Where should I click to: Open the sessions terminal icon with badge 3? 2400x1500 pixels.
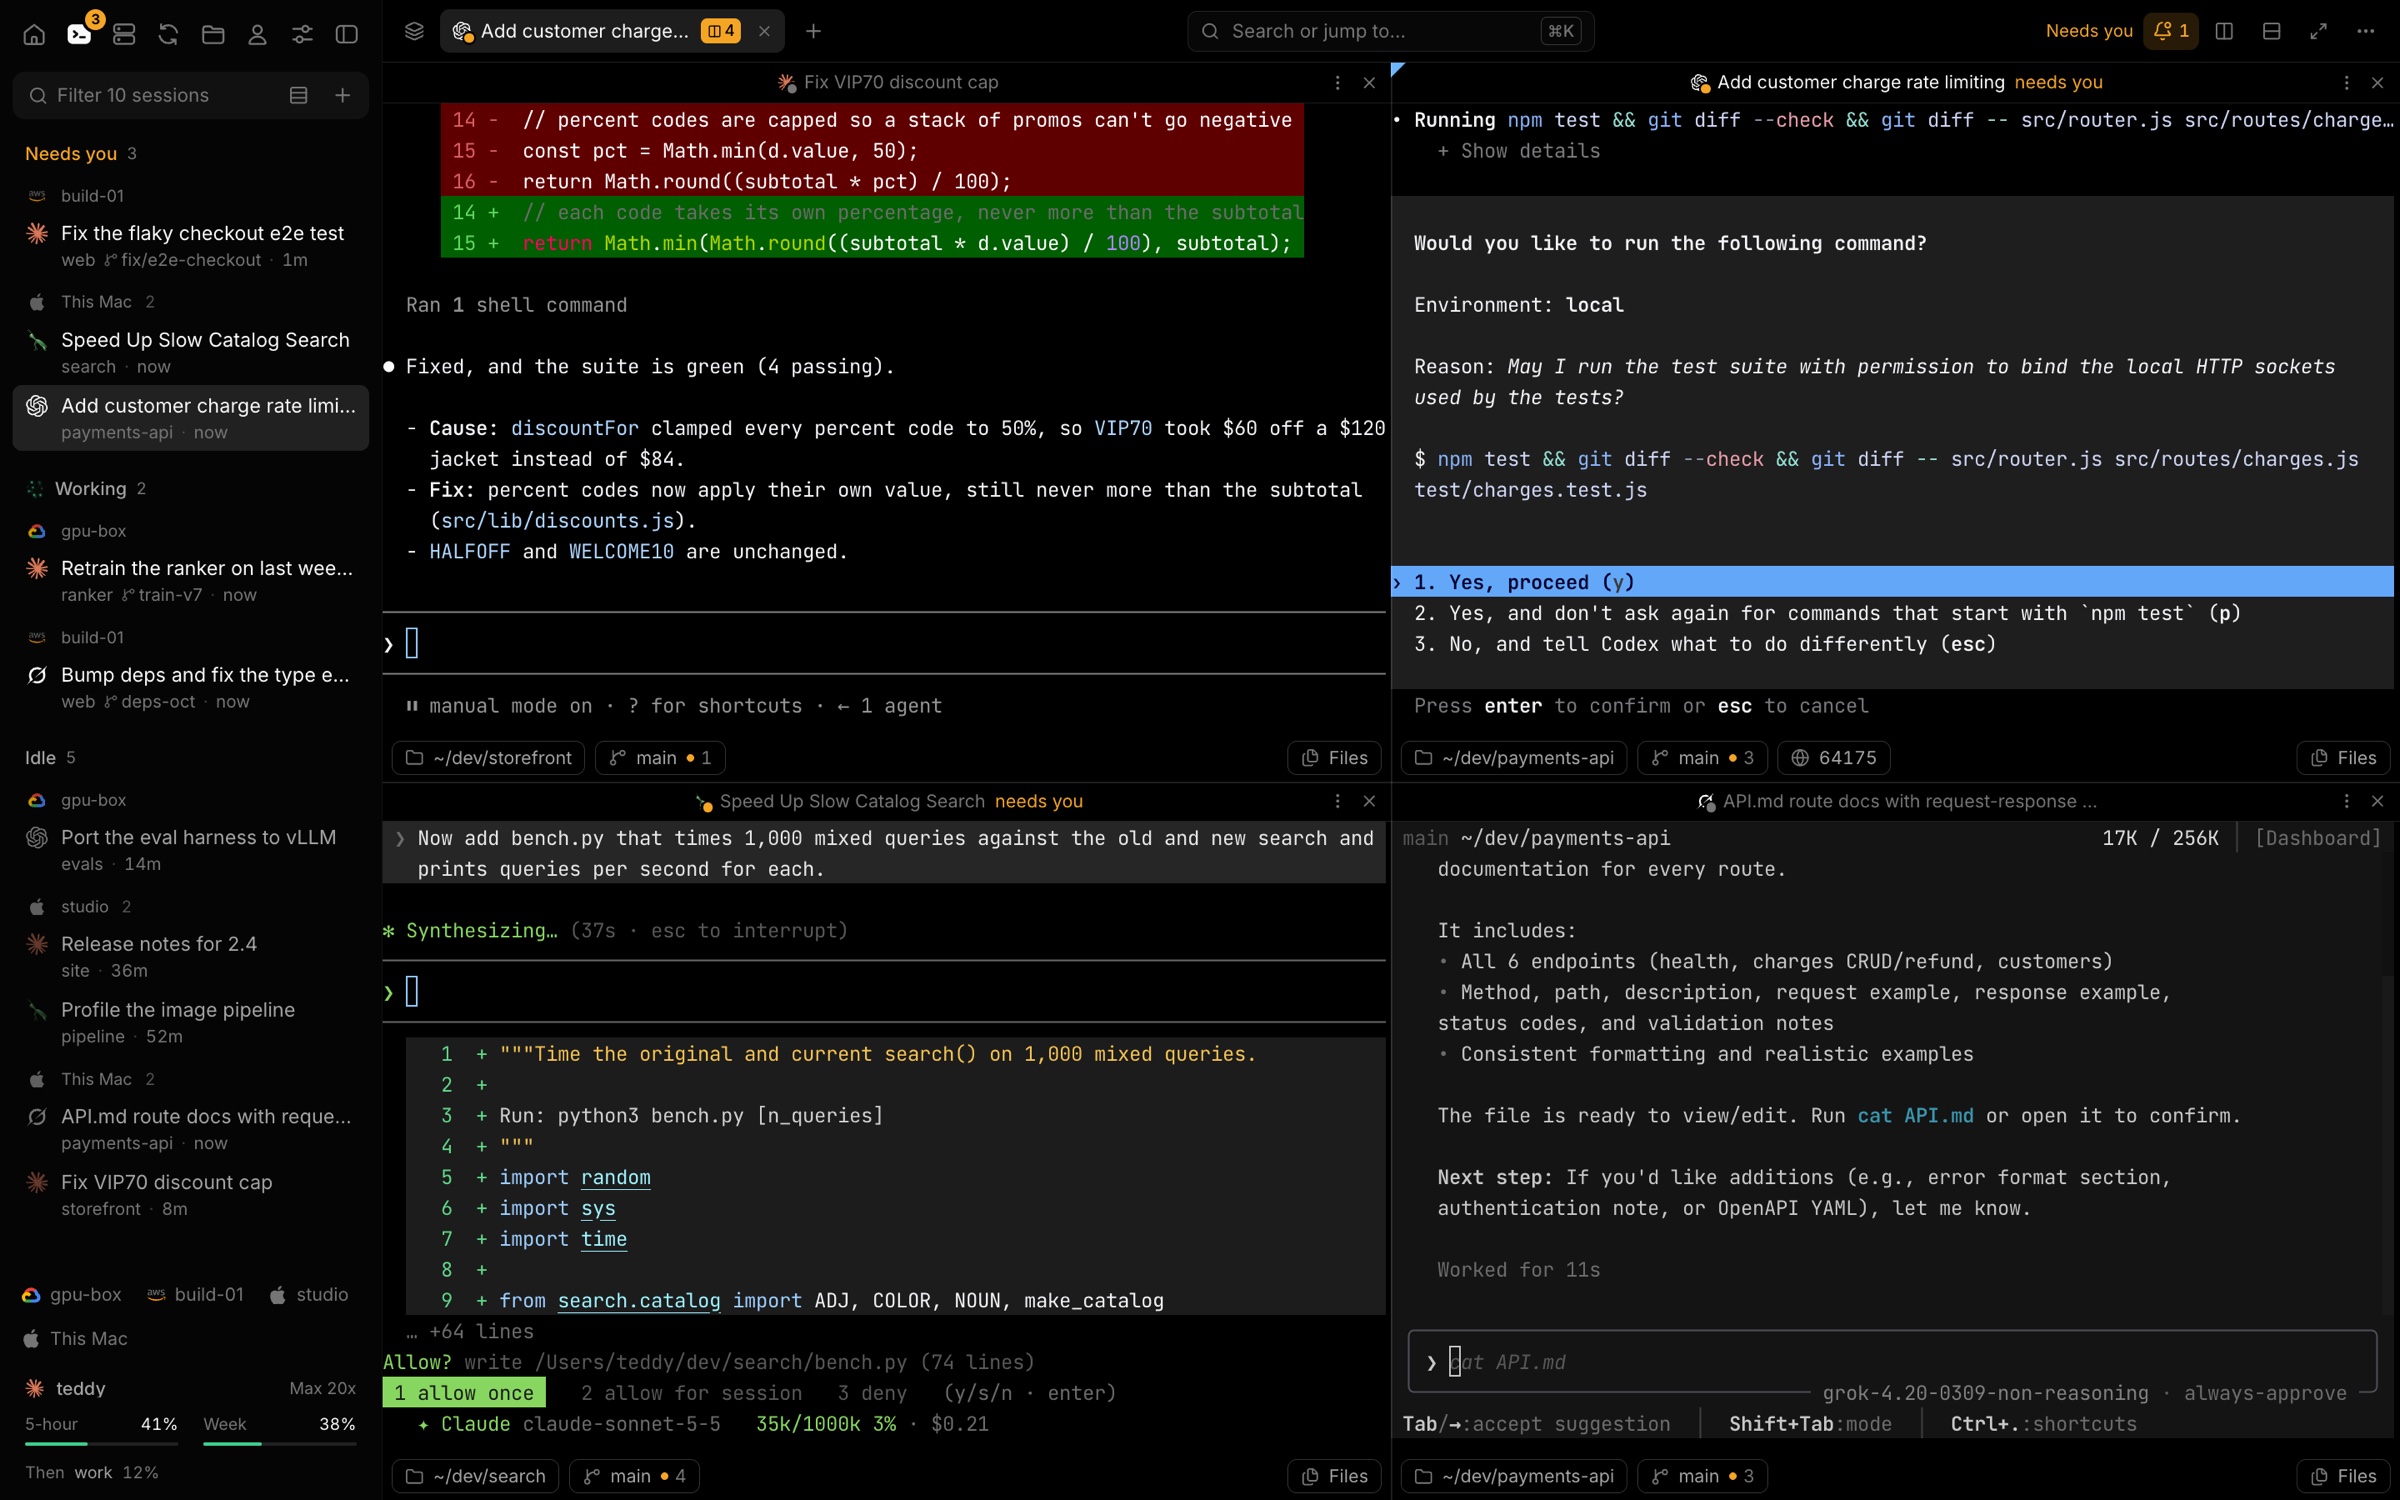click(79, 34)
